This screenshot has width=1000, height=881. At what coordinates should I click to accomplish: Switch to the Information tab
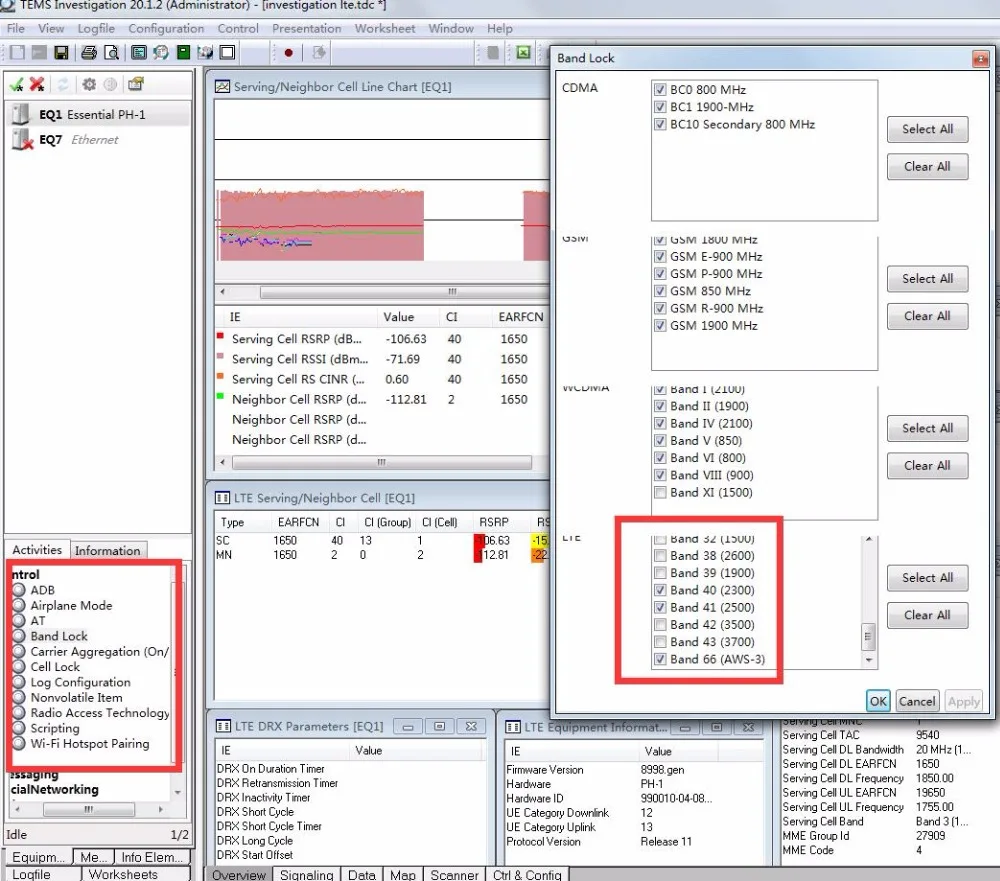[x=108, y=551]
